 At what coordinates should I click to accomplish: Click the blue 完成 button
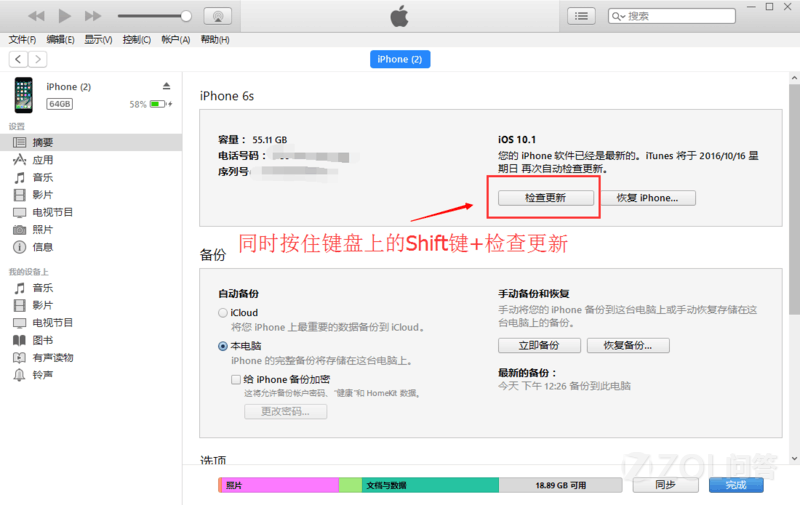tap(736, 485)
